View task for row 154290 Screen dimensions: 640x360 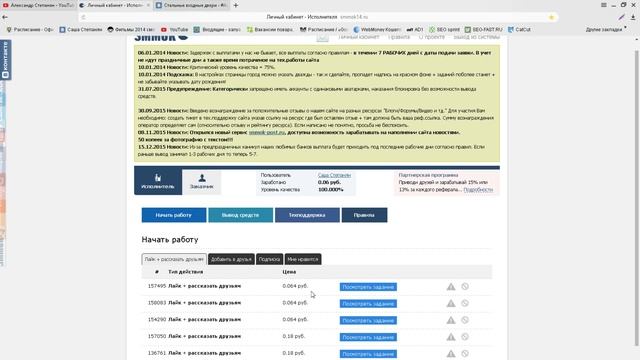pos(368,320)
